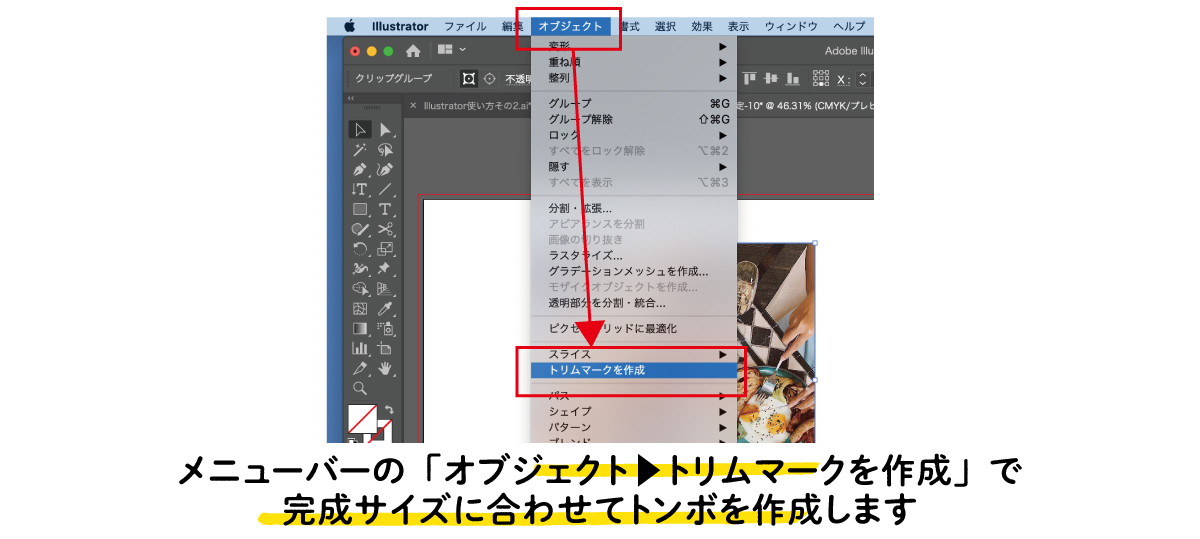This screenshot has height=539, width=1200.
Task: Select the Zoom magnifier tool
Action: [x=360, y=388]
